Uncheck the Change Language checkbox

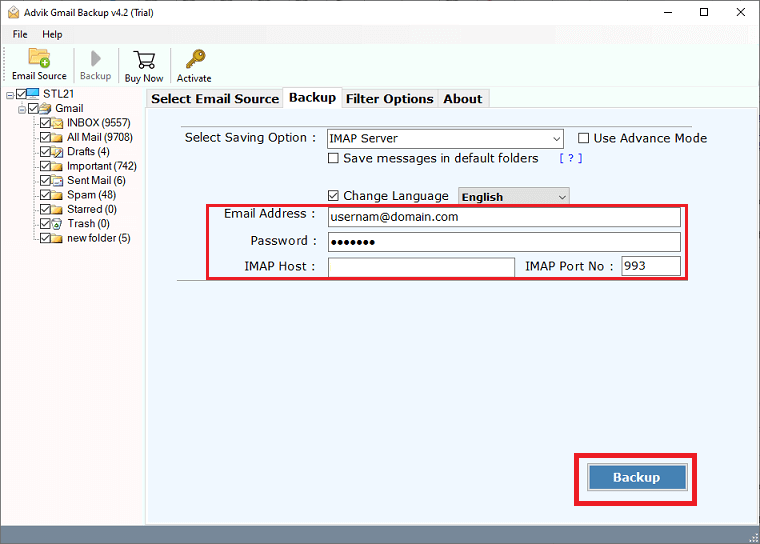333,195
